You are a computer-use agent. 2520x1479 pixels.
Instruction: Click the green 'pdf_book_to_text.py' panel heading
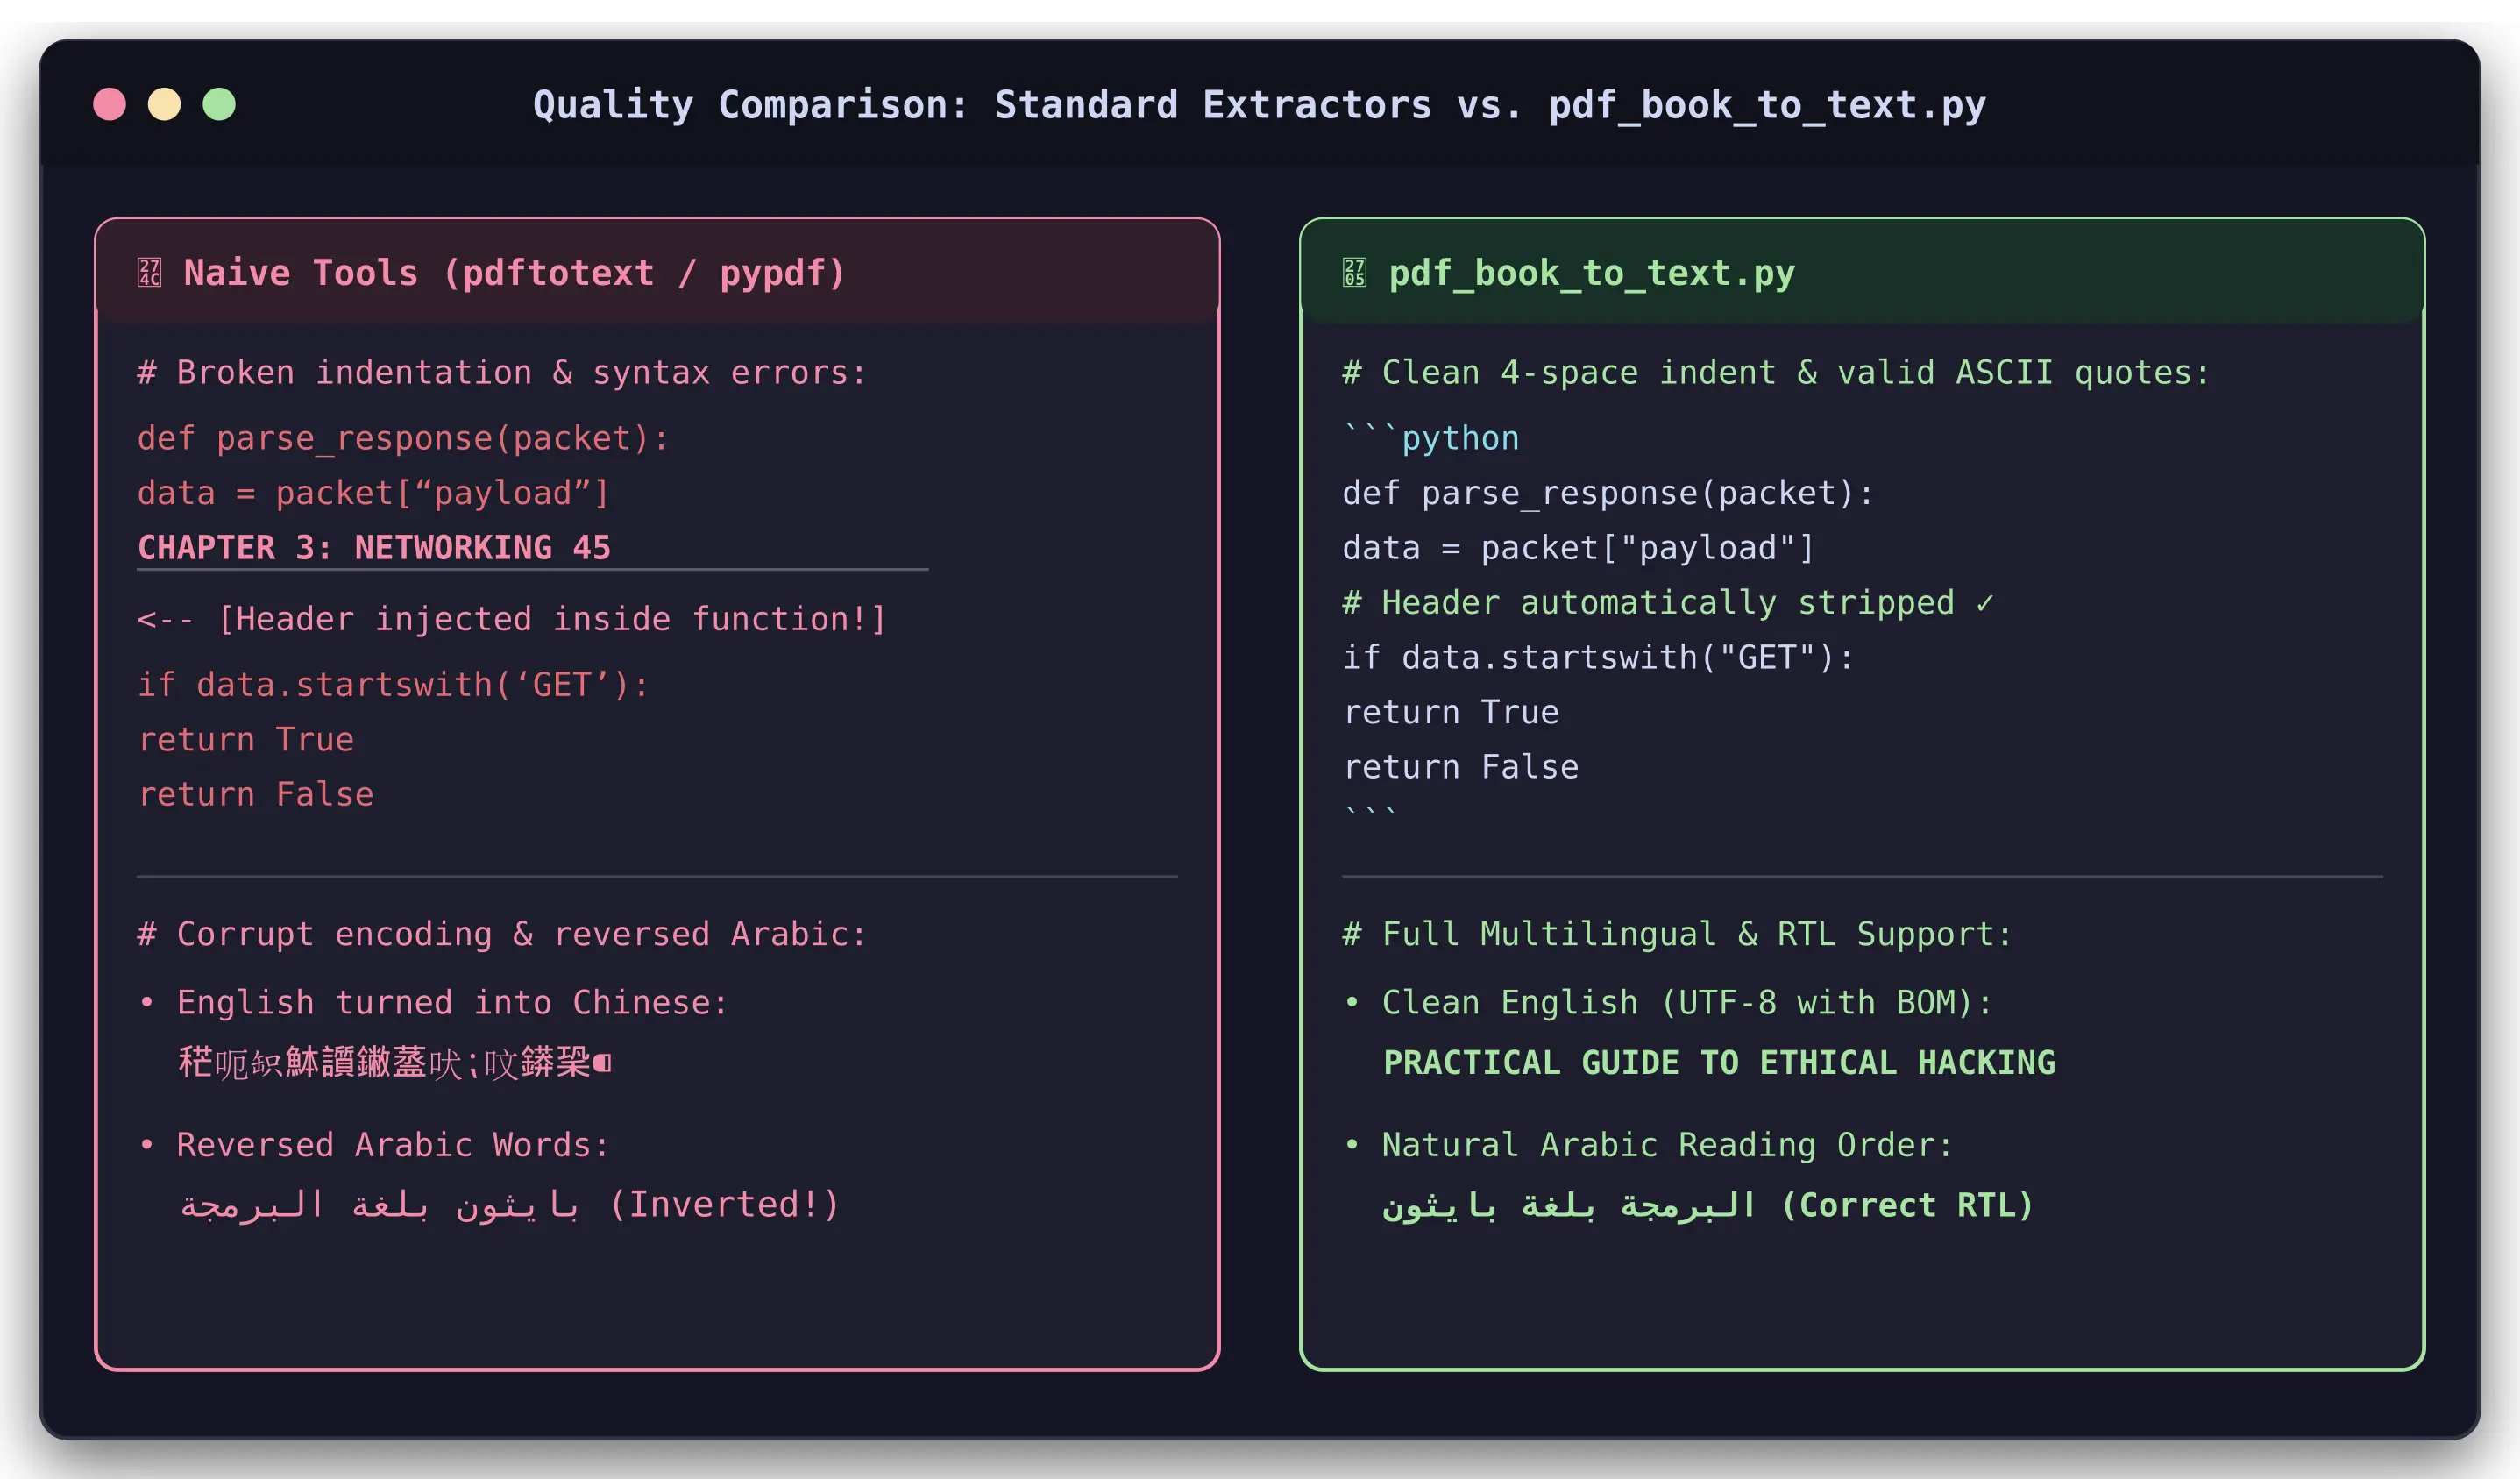coord(1592,273)
